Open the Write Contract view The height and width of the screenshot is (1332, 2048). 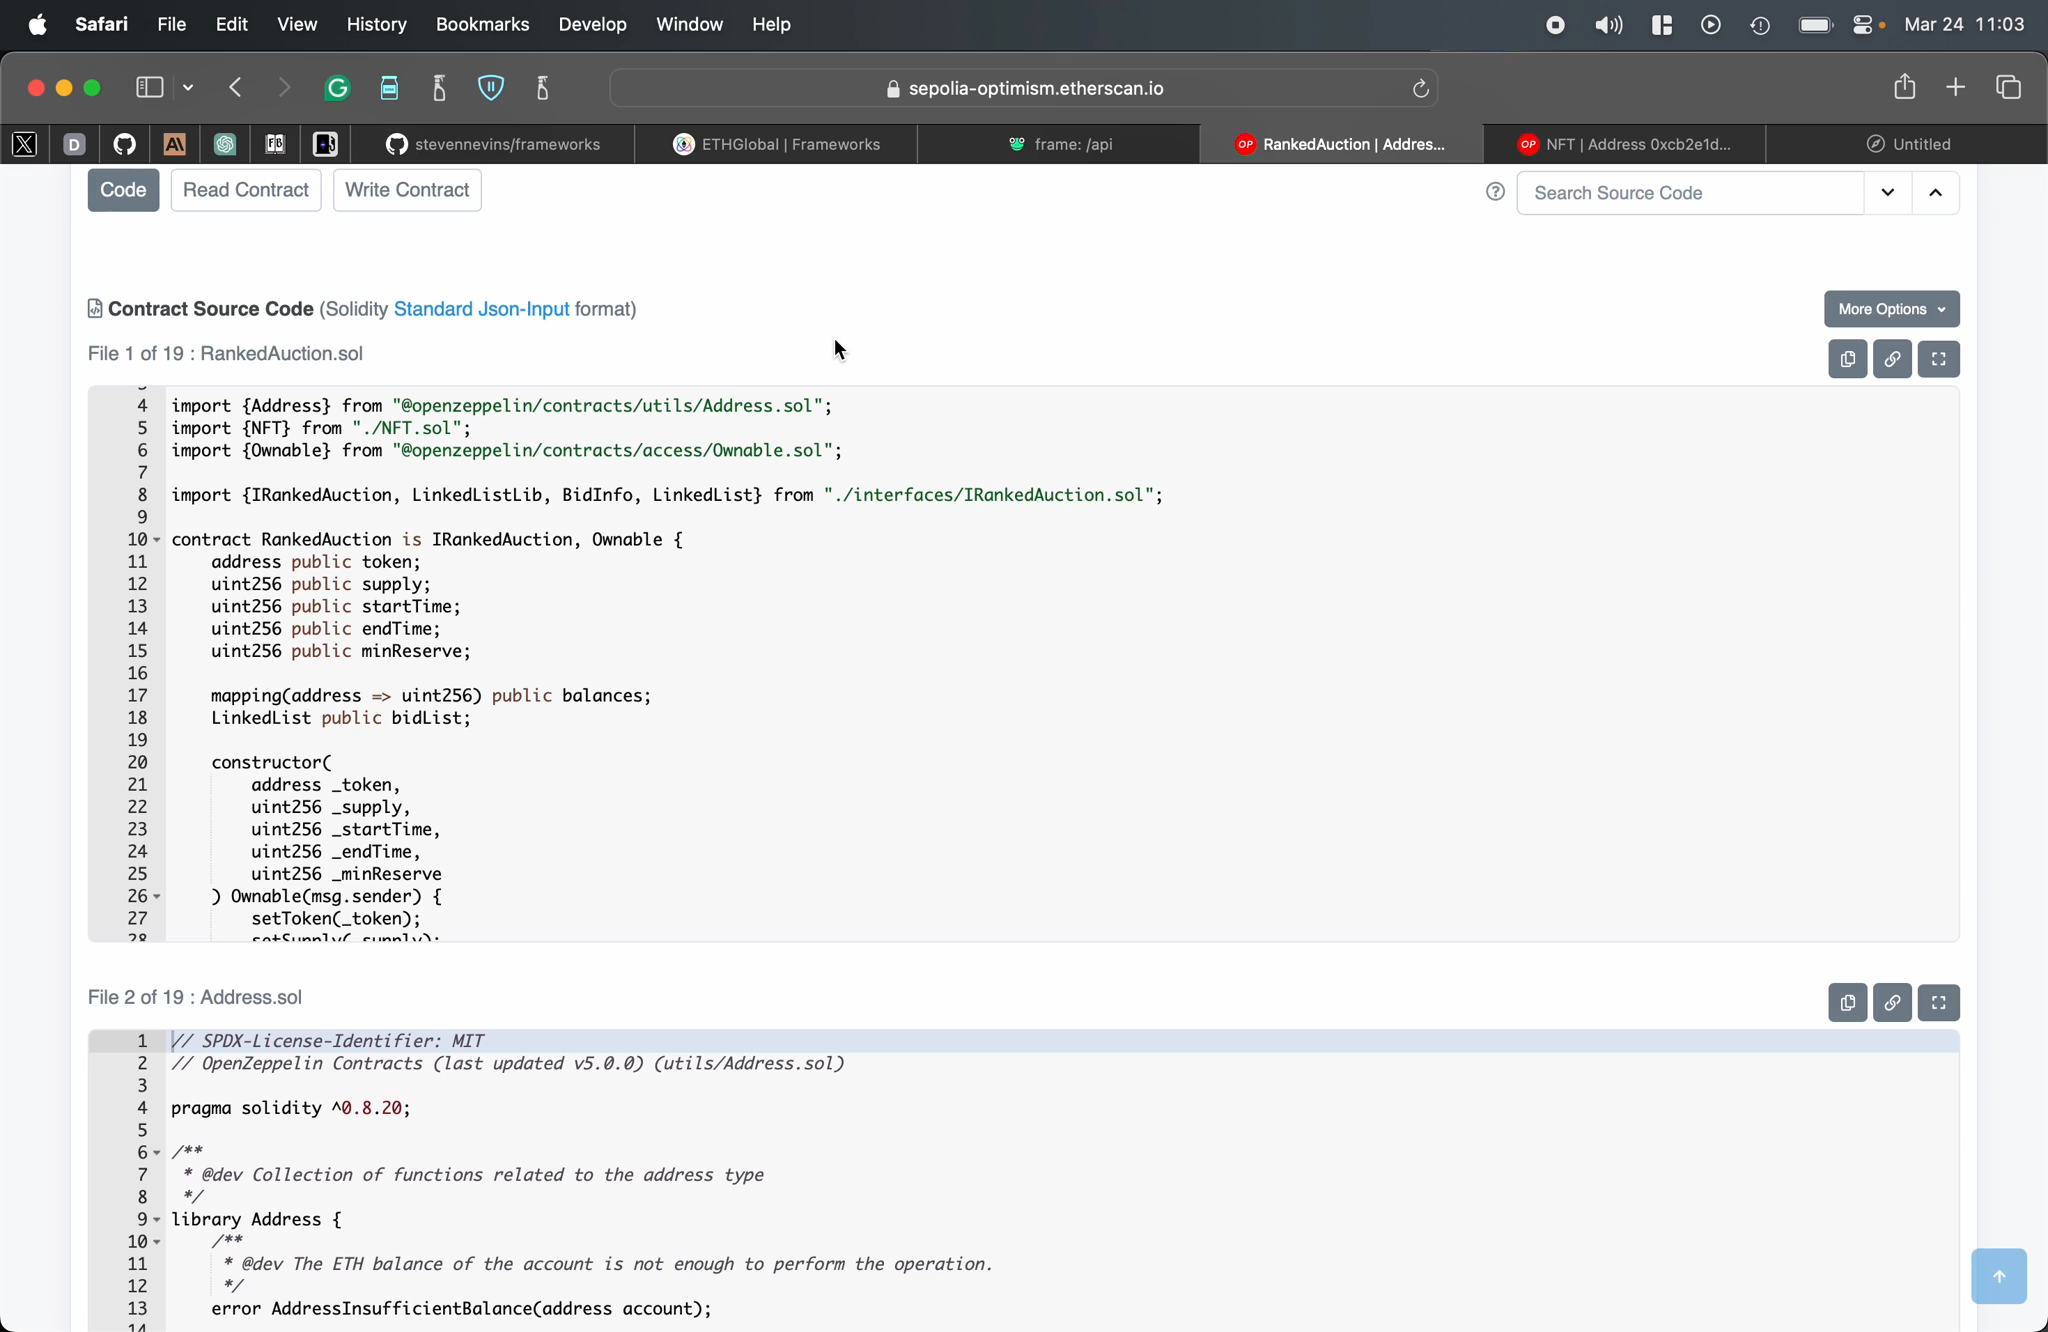407,190
